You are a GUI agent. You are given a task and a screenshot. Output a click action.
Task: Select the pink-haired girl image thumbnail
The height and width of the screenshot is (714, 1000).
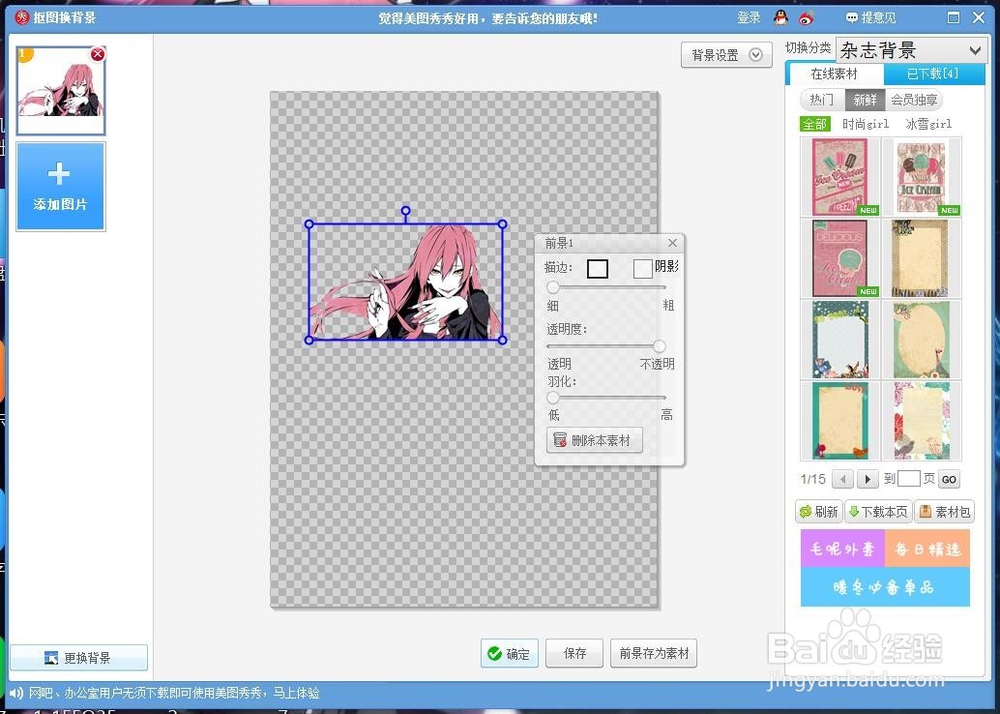coord(61,91)
